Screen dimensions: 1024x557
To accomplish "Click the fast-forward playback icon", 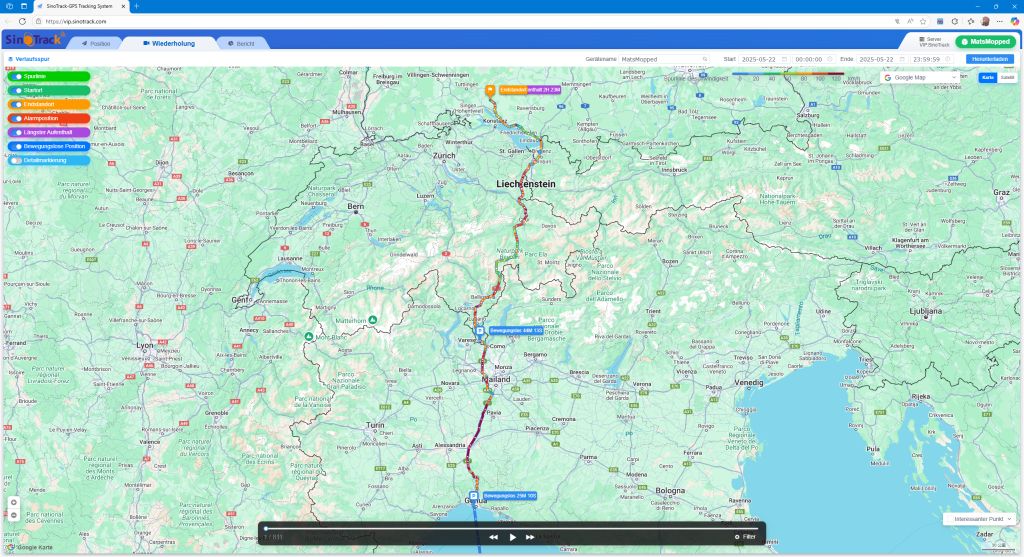I will (530, 537).
